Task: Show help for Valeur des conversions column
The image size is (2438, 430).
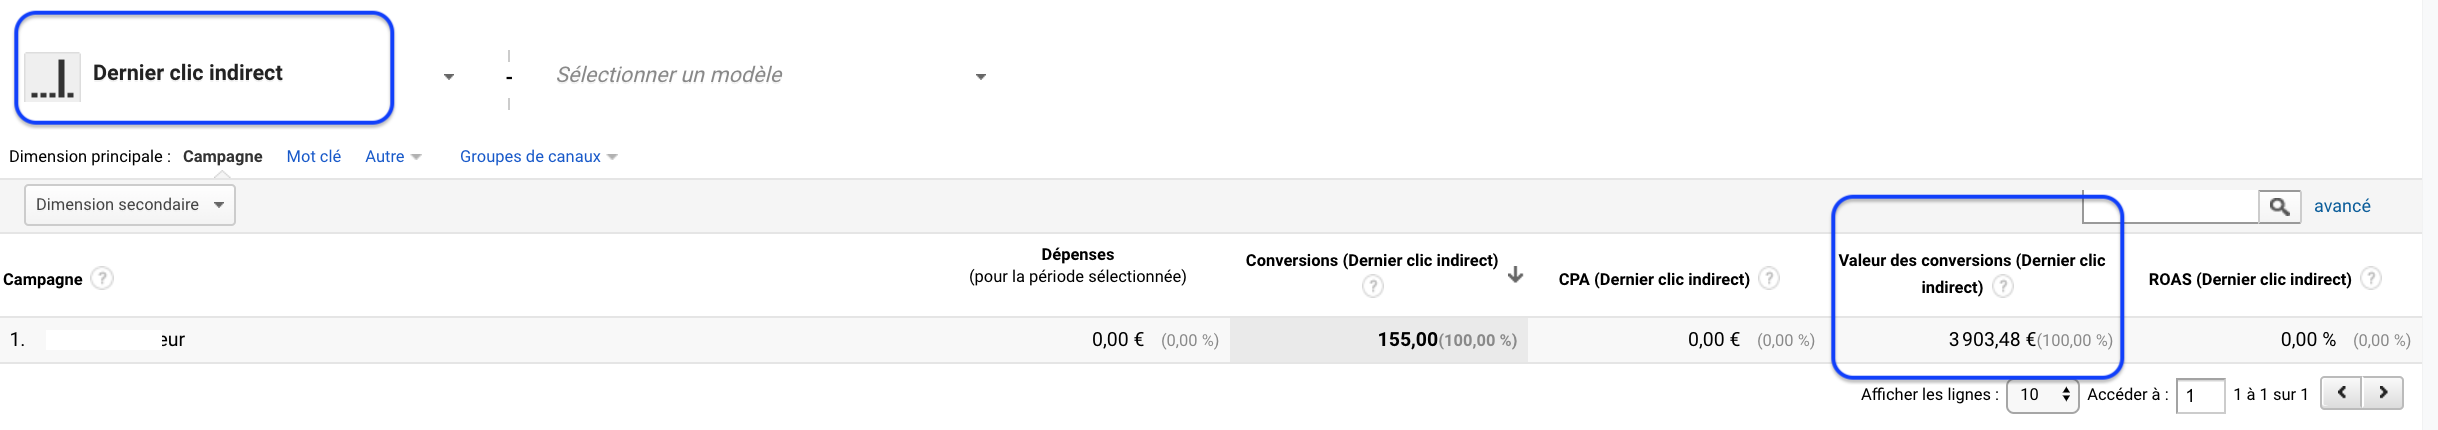Action: [x=2002, y=287]
